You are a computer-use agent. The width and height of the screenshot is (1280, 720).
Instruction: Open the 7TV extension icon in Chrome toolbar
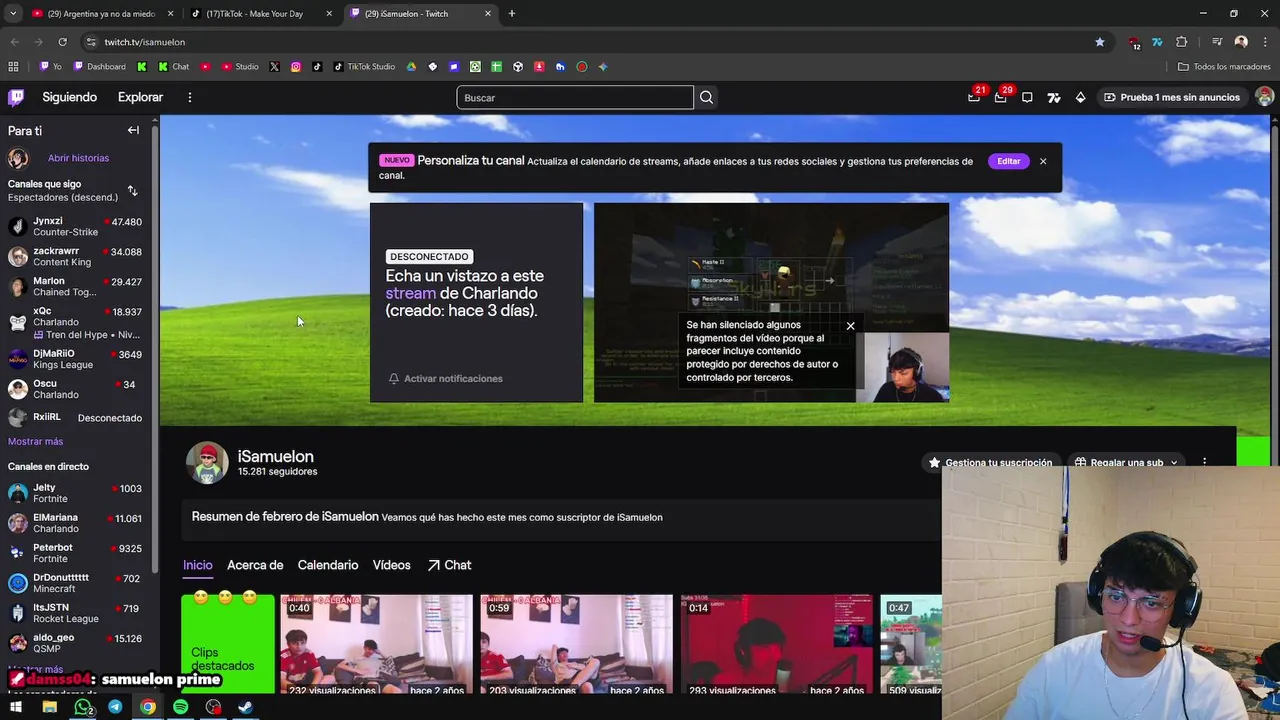pyautogui.click(x=1157, y=42)
